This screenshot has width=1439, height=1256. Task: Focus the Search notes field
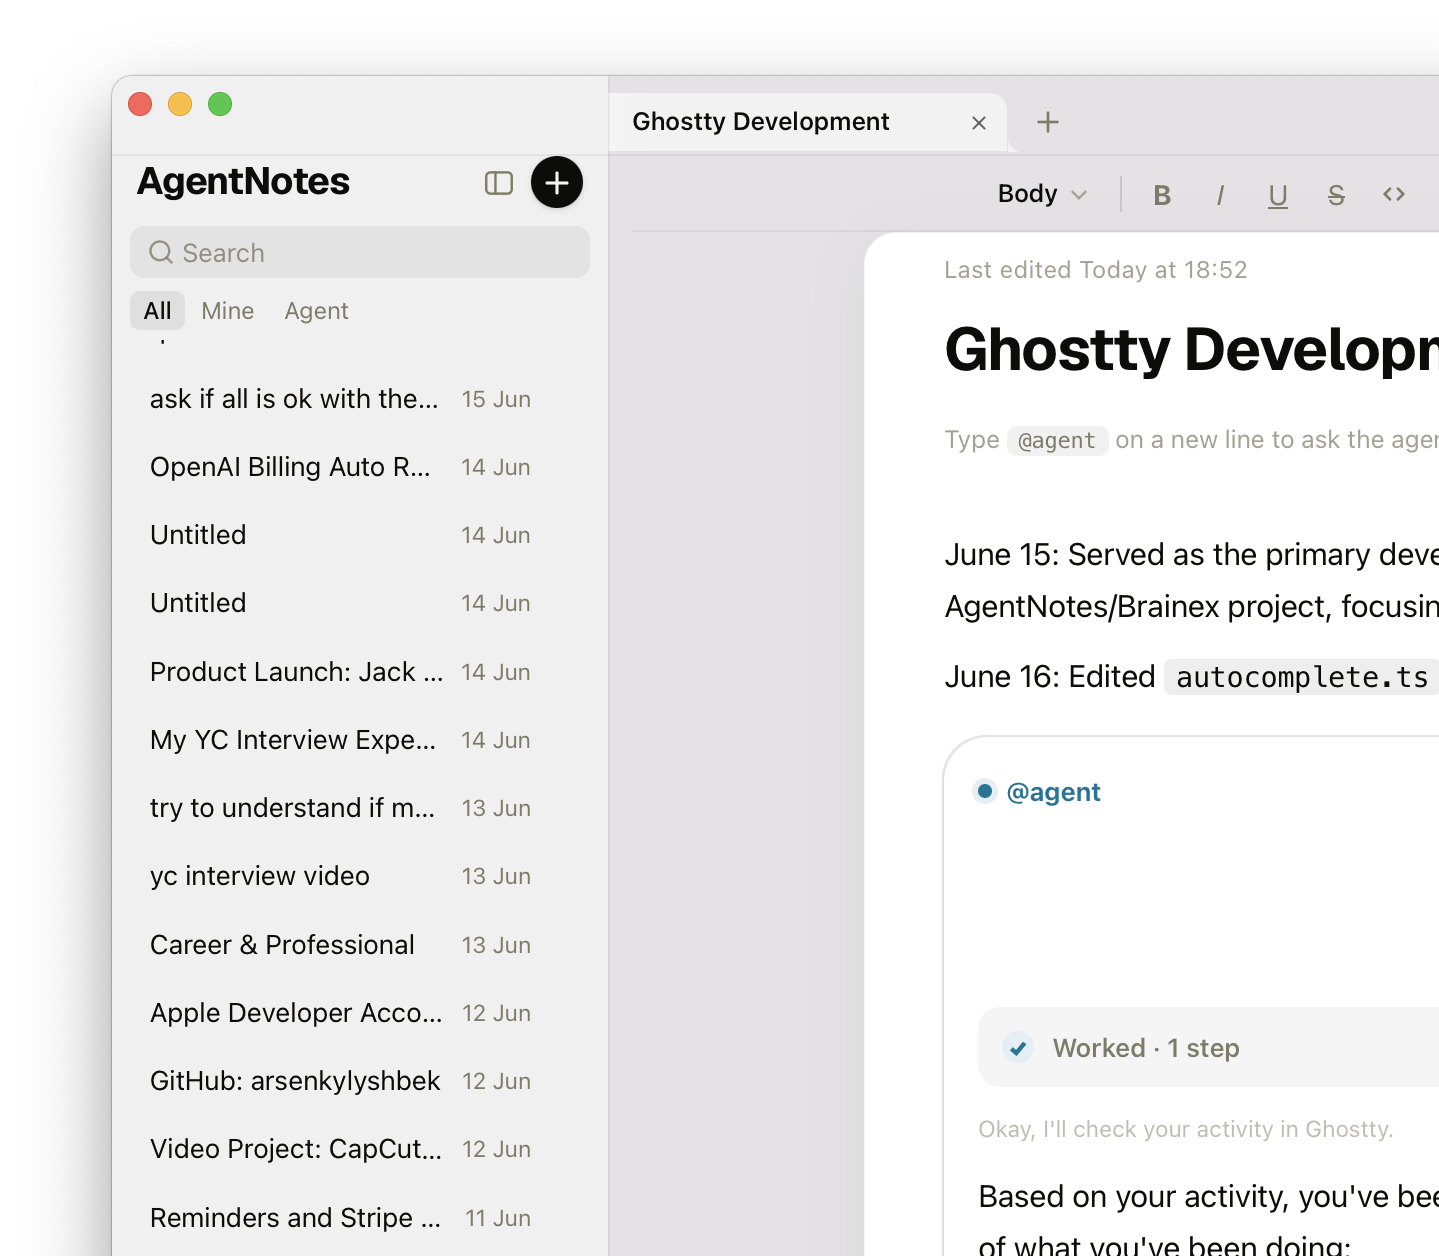click(360, 252)
